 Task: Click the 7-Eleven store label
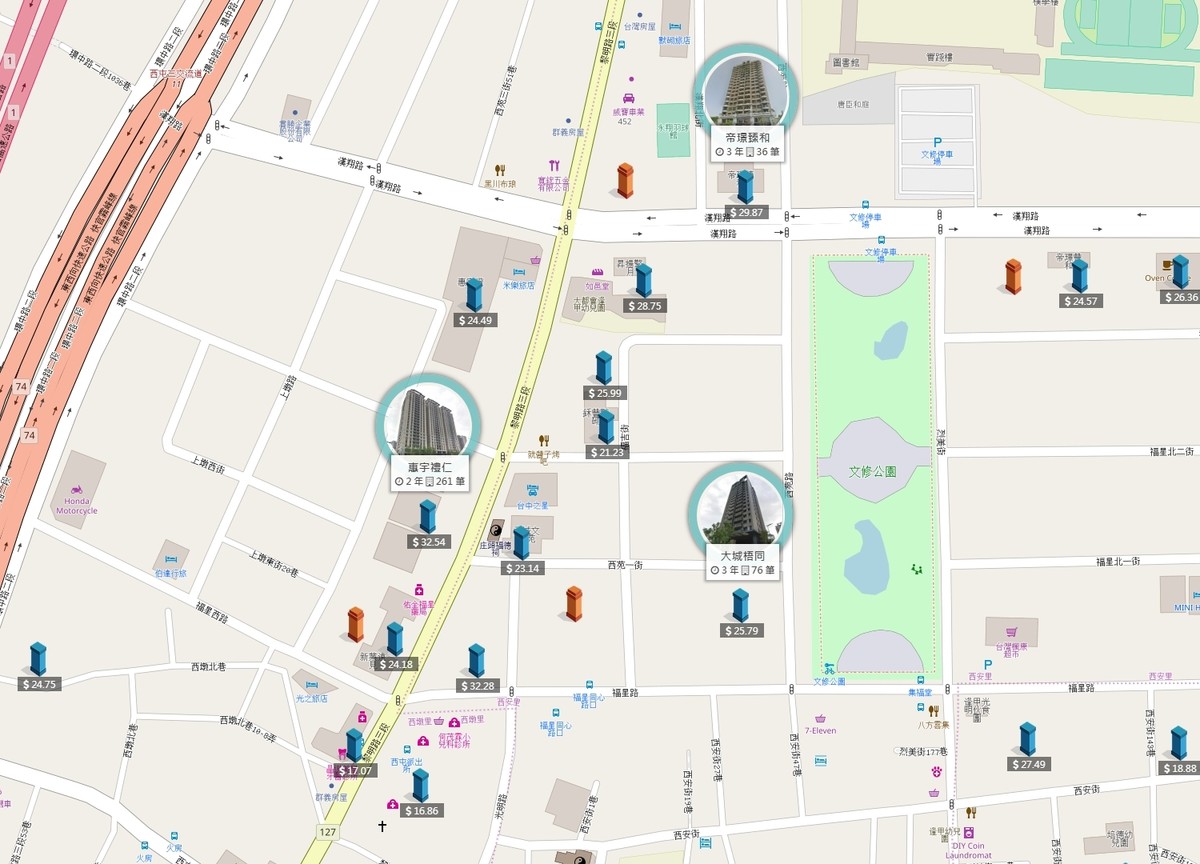click(820, 731)
